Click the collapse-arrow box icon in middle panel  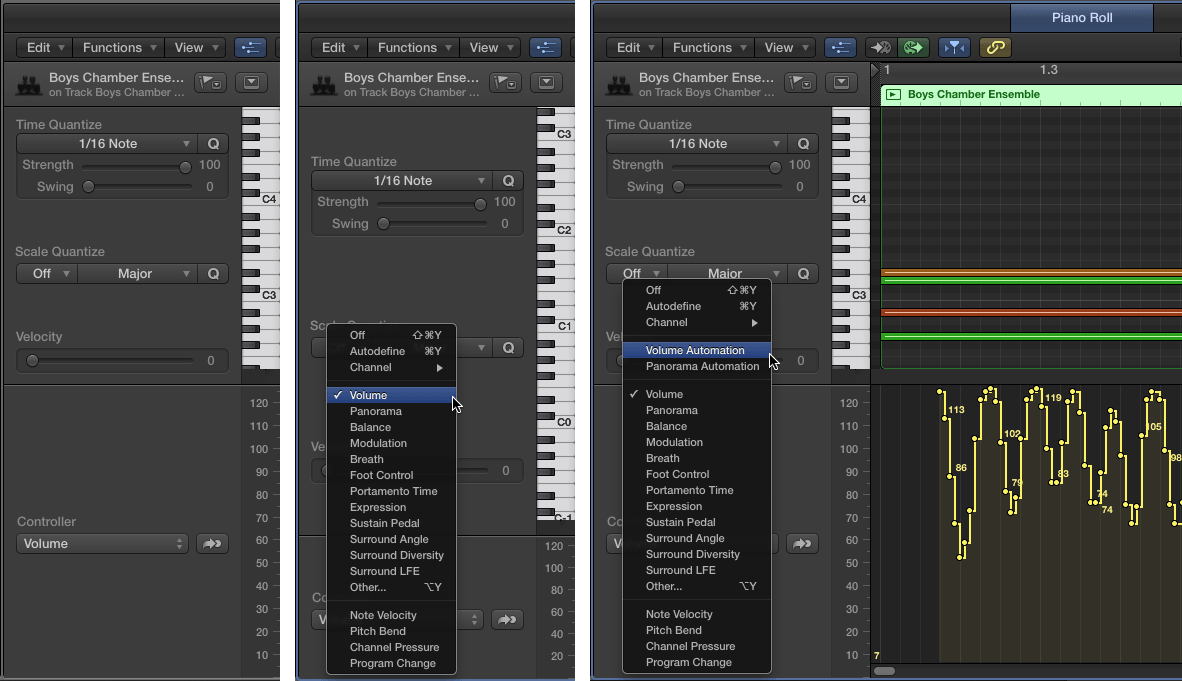click(546, 82)
